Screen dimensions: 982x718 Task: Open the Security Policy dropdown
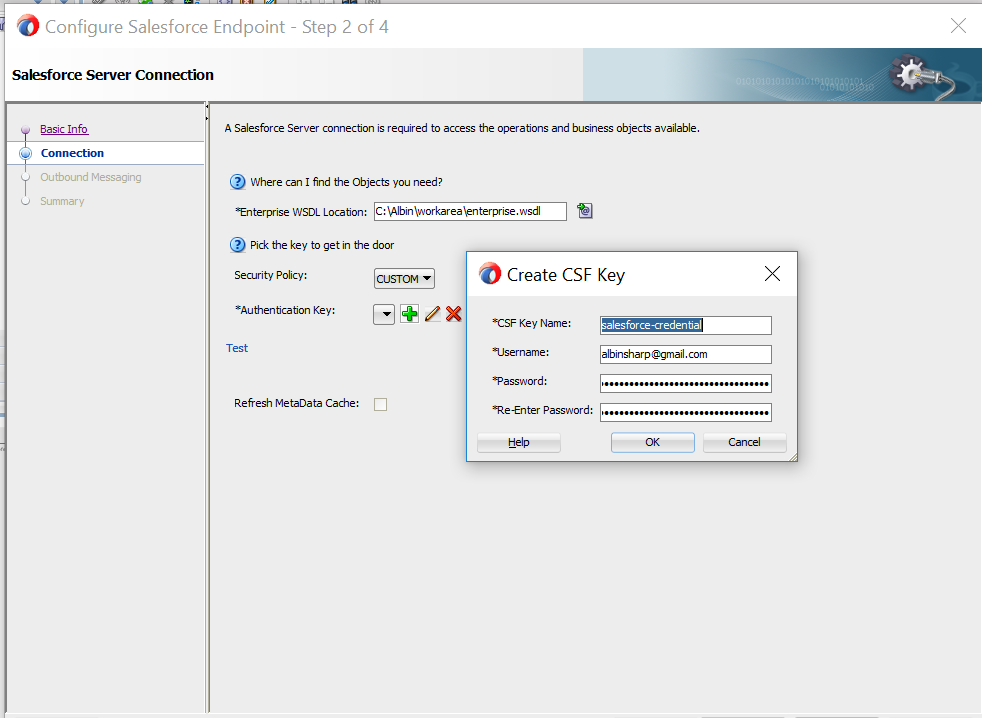click(x=403, y=278)
